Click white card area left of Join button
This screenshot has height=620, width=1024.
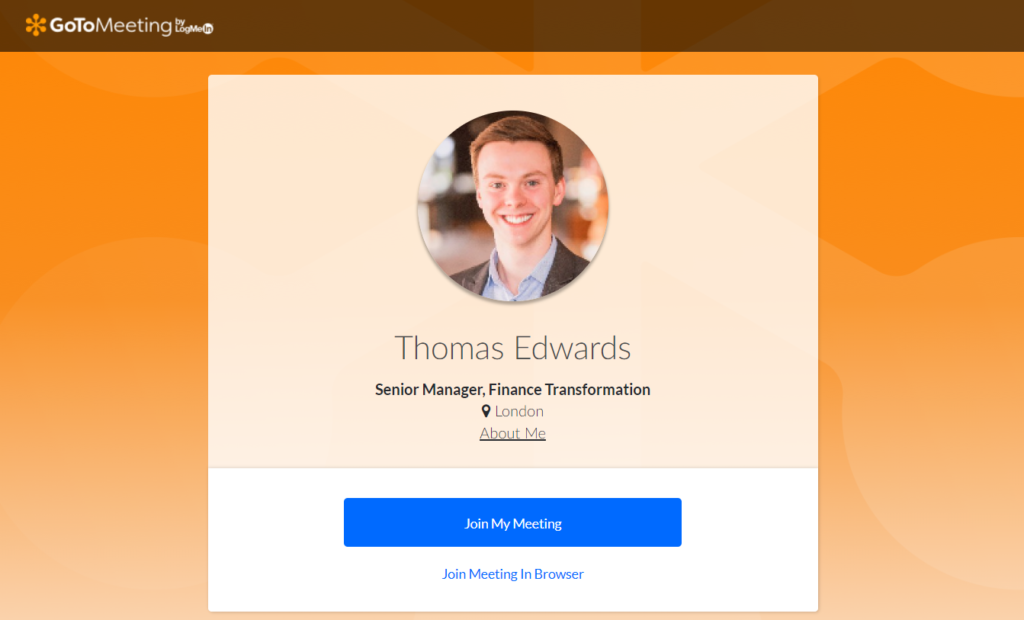pos(276,523)
